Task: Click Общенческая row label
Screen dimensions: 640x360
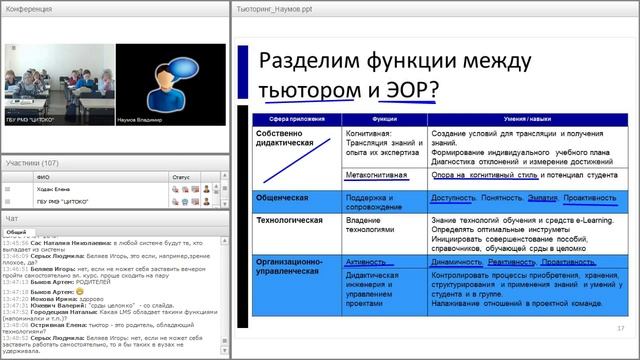Action: [x=282, y=198]
